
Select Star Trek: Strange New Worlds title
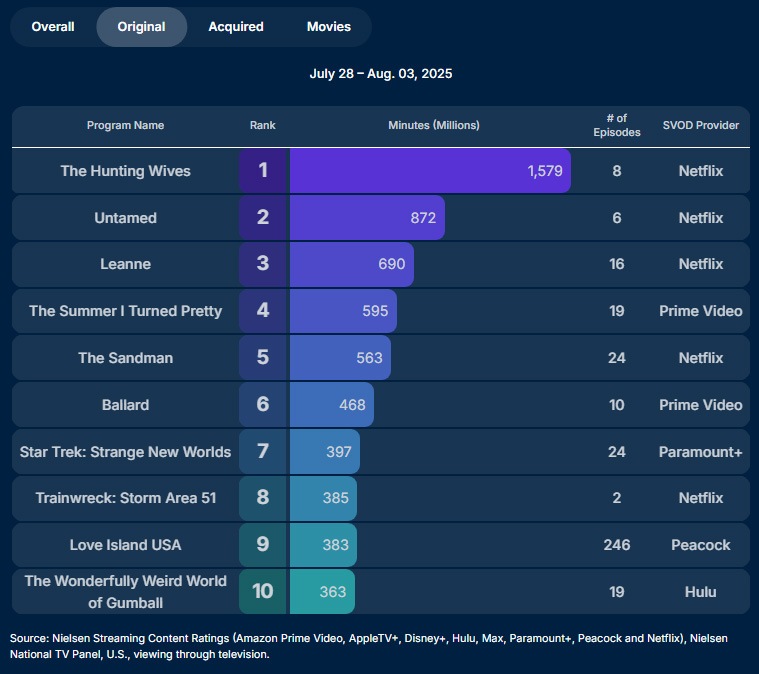(x=125, y=452)
